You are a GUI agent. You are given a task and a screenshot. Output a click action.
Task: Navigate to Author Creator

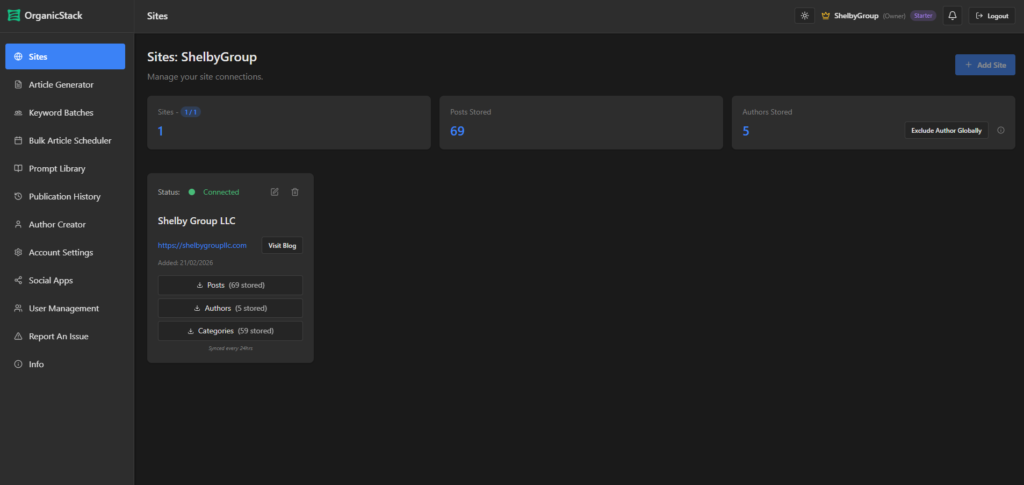pyautogui.click(x=57, y=225)
